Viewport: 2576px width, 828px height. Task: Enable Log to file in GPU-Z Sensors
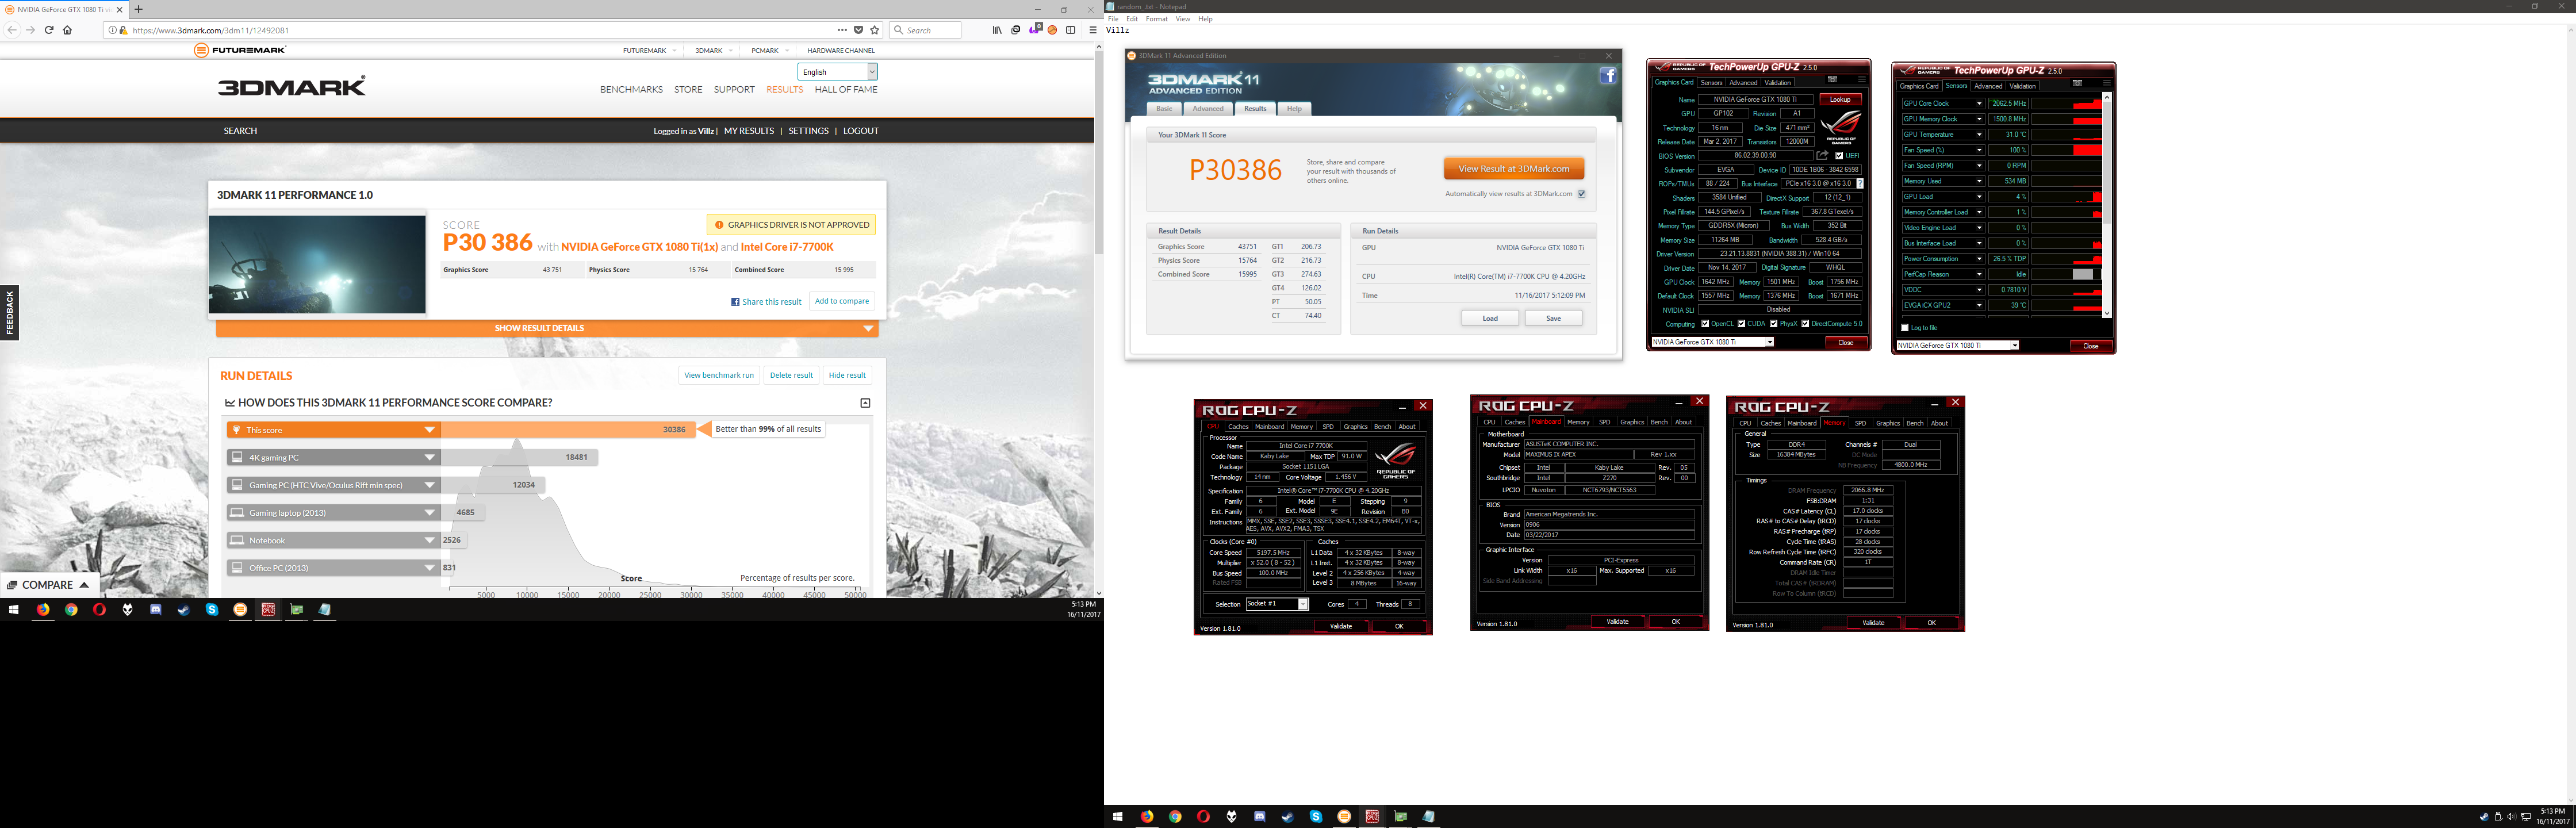1904,328
